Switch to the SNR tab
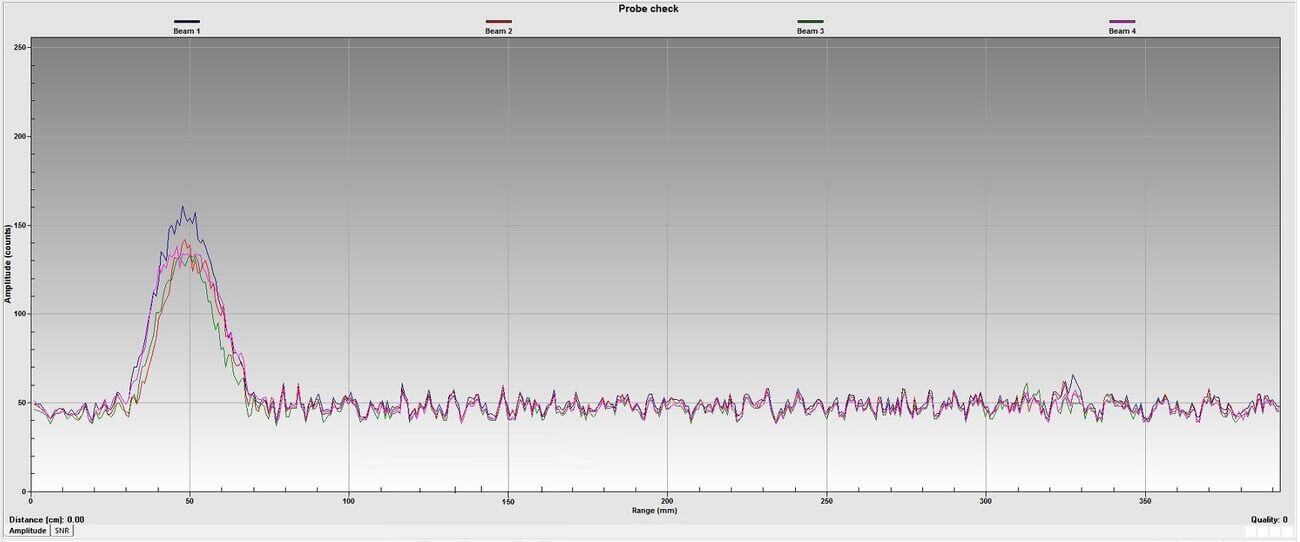1300x542 pixels. click(x=62, y=531)
